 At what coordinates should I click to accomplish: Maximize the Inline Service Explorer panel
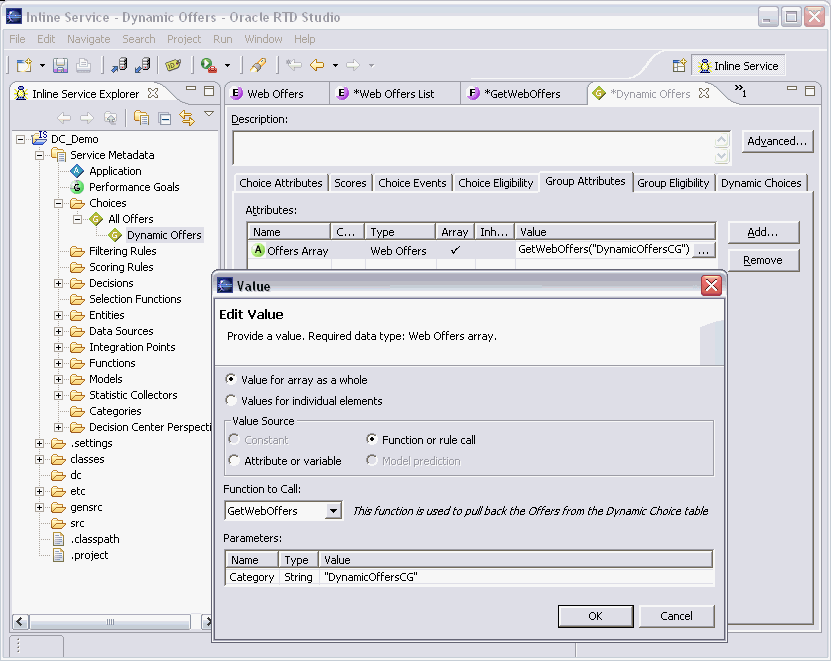(x=209, y=91)
